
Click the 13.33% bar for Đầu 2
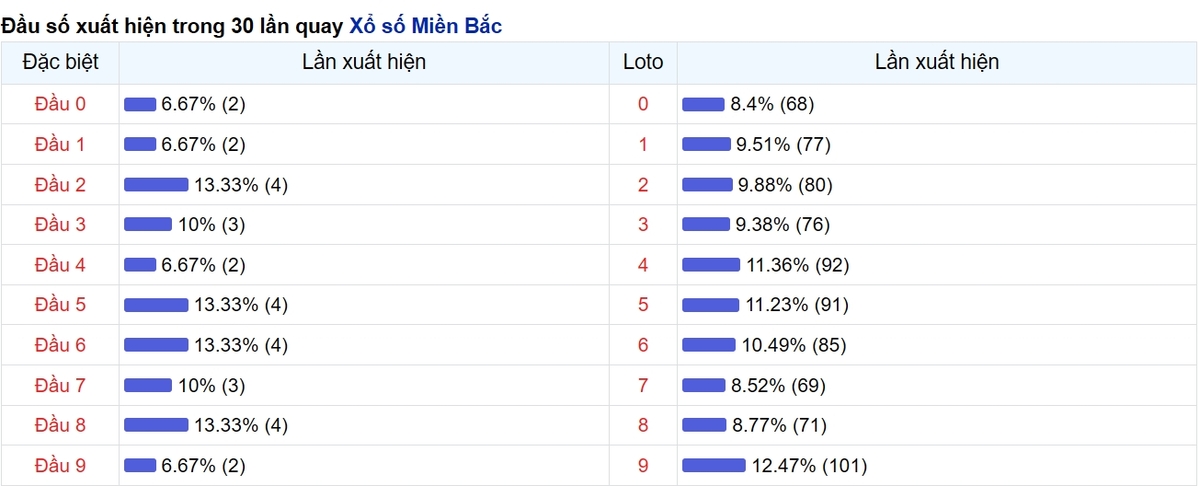click(x=156, y=184)
